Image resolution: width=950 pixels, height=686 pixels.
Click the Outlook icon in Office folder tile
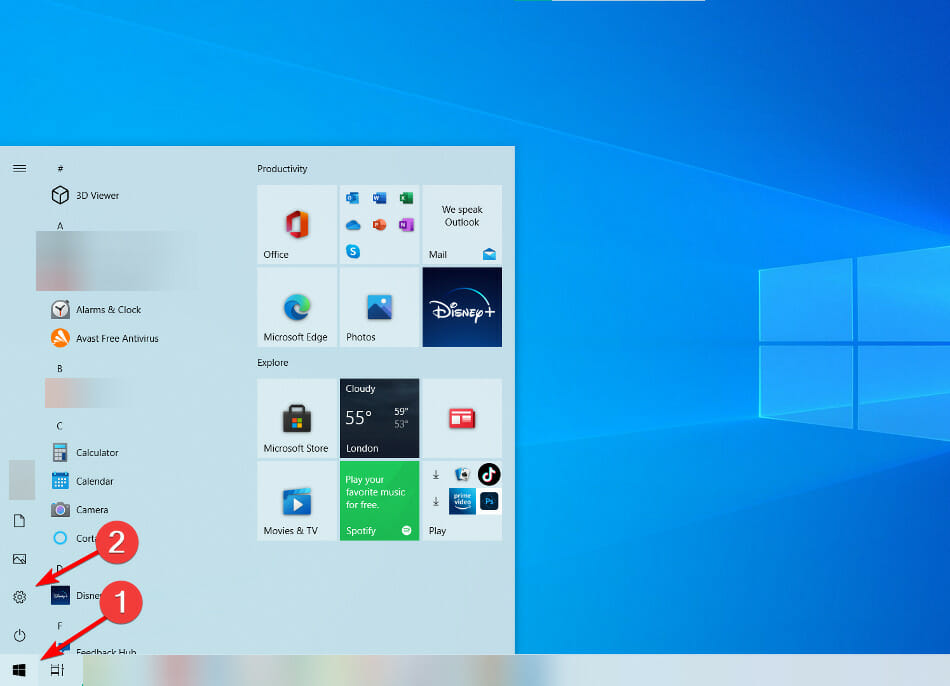353,198
